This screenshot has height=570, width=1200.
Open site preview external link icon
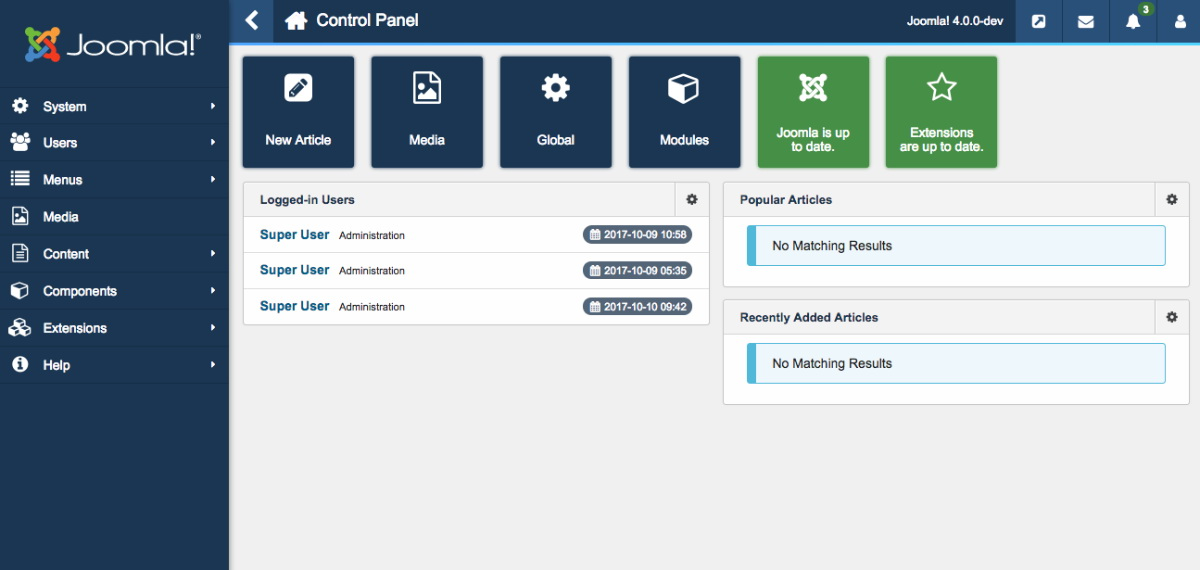point(1039,21)
